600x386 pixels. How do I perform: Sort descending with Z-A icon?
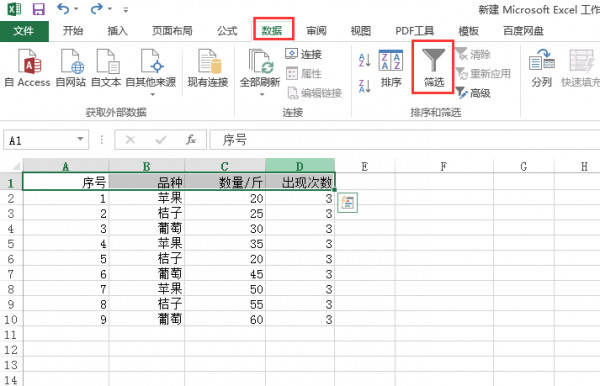click(x=365, y=86)
